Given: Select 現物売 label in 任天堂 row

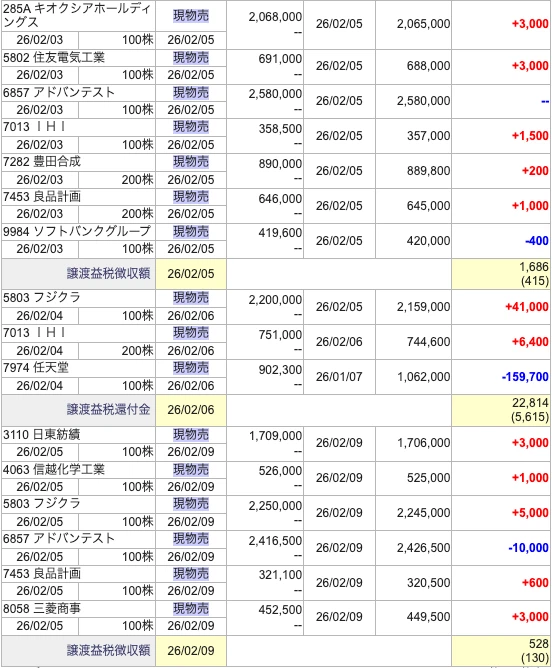Looking at the screenshot, I should point(191,368).
